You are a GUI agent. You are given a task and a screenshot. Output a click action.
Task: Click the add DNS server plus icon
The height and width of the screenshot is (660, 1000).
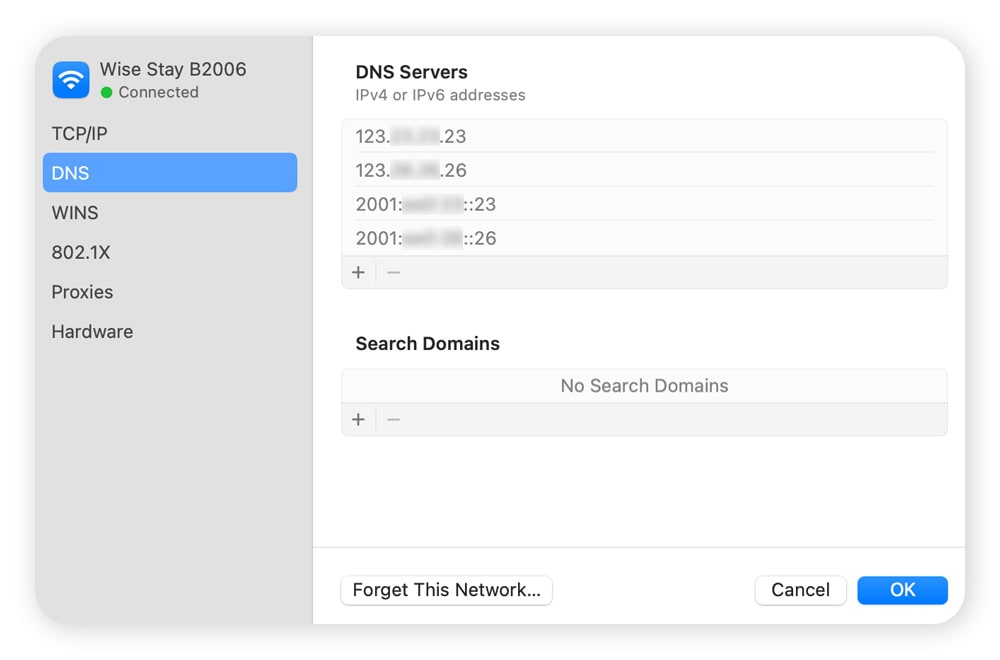359,271
